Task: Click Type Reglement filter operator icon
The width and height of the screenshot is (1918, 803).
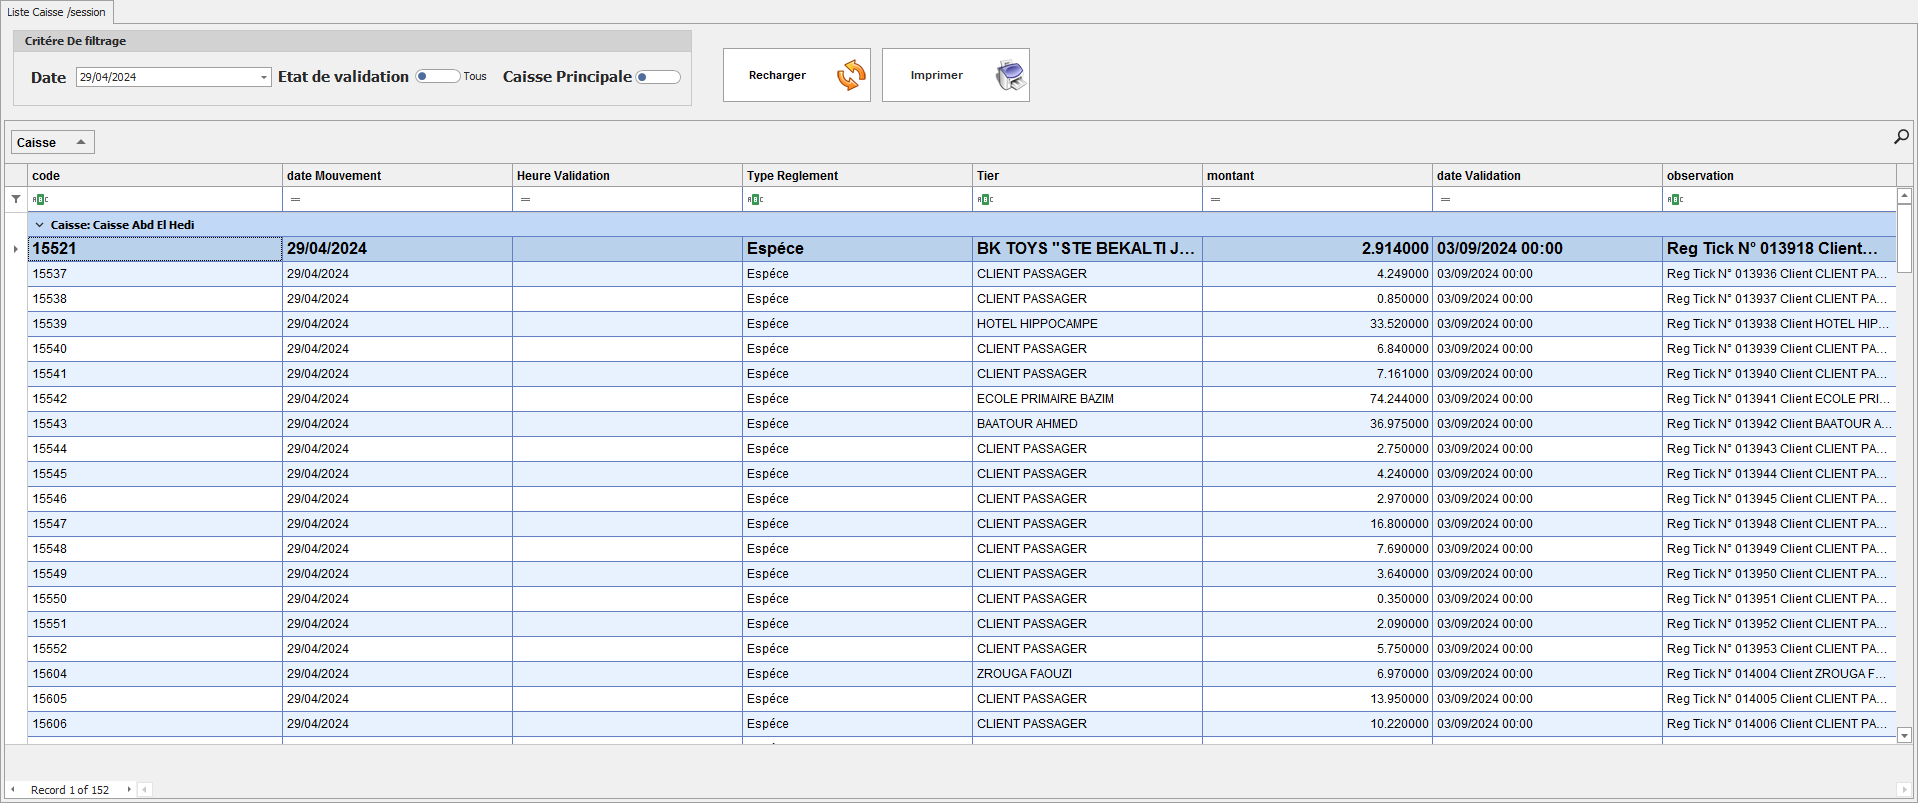Action: click(x=755, y=199)
